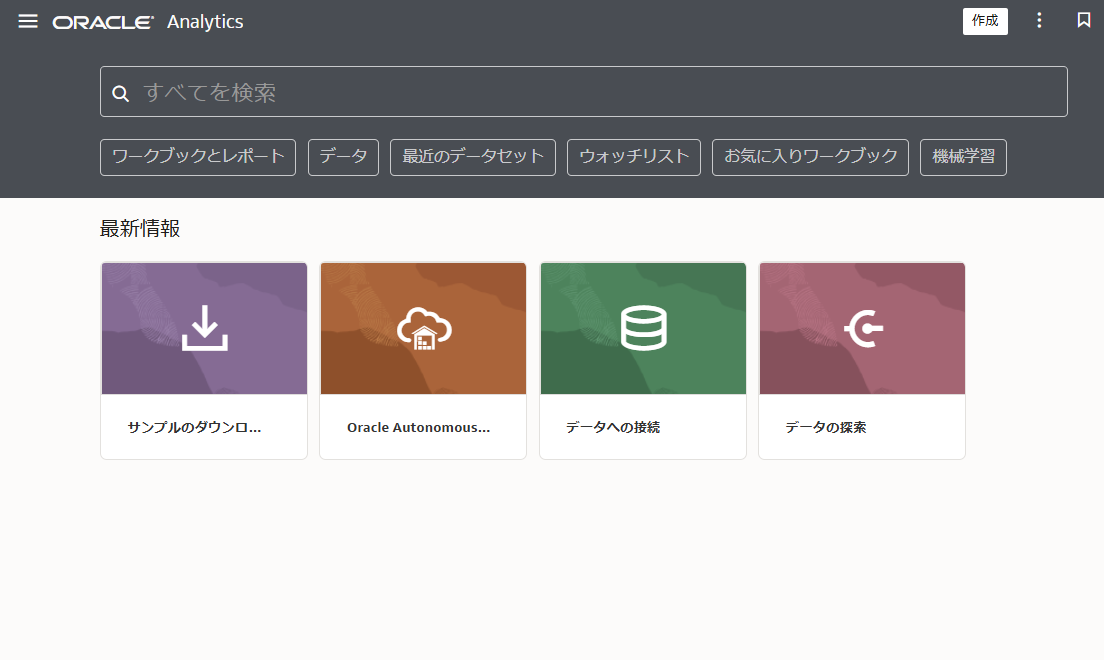
Task: Click the 最新情報 section heading
Action: [x=139, y=228]
